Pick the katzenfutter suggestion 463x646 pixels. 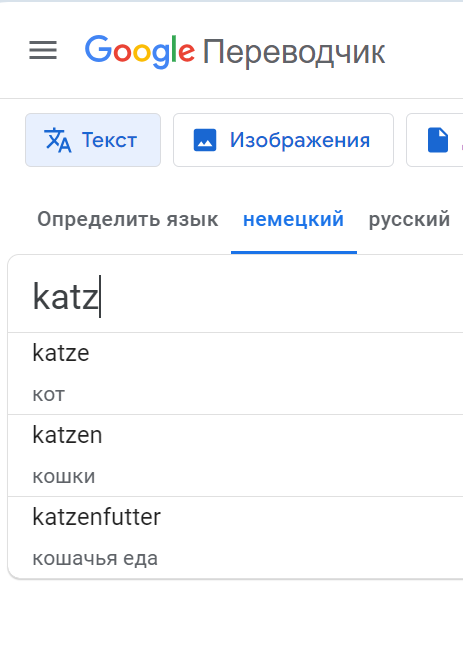point(235,537)
